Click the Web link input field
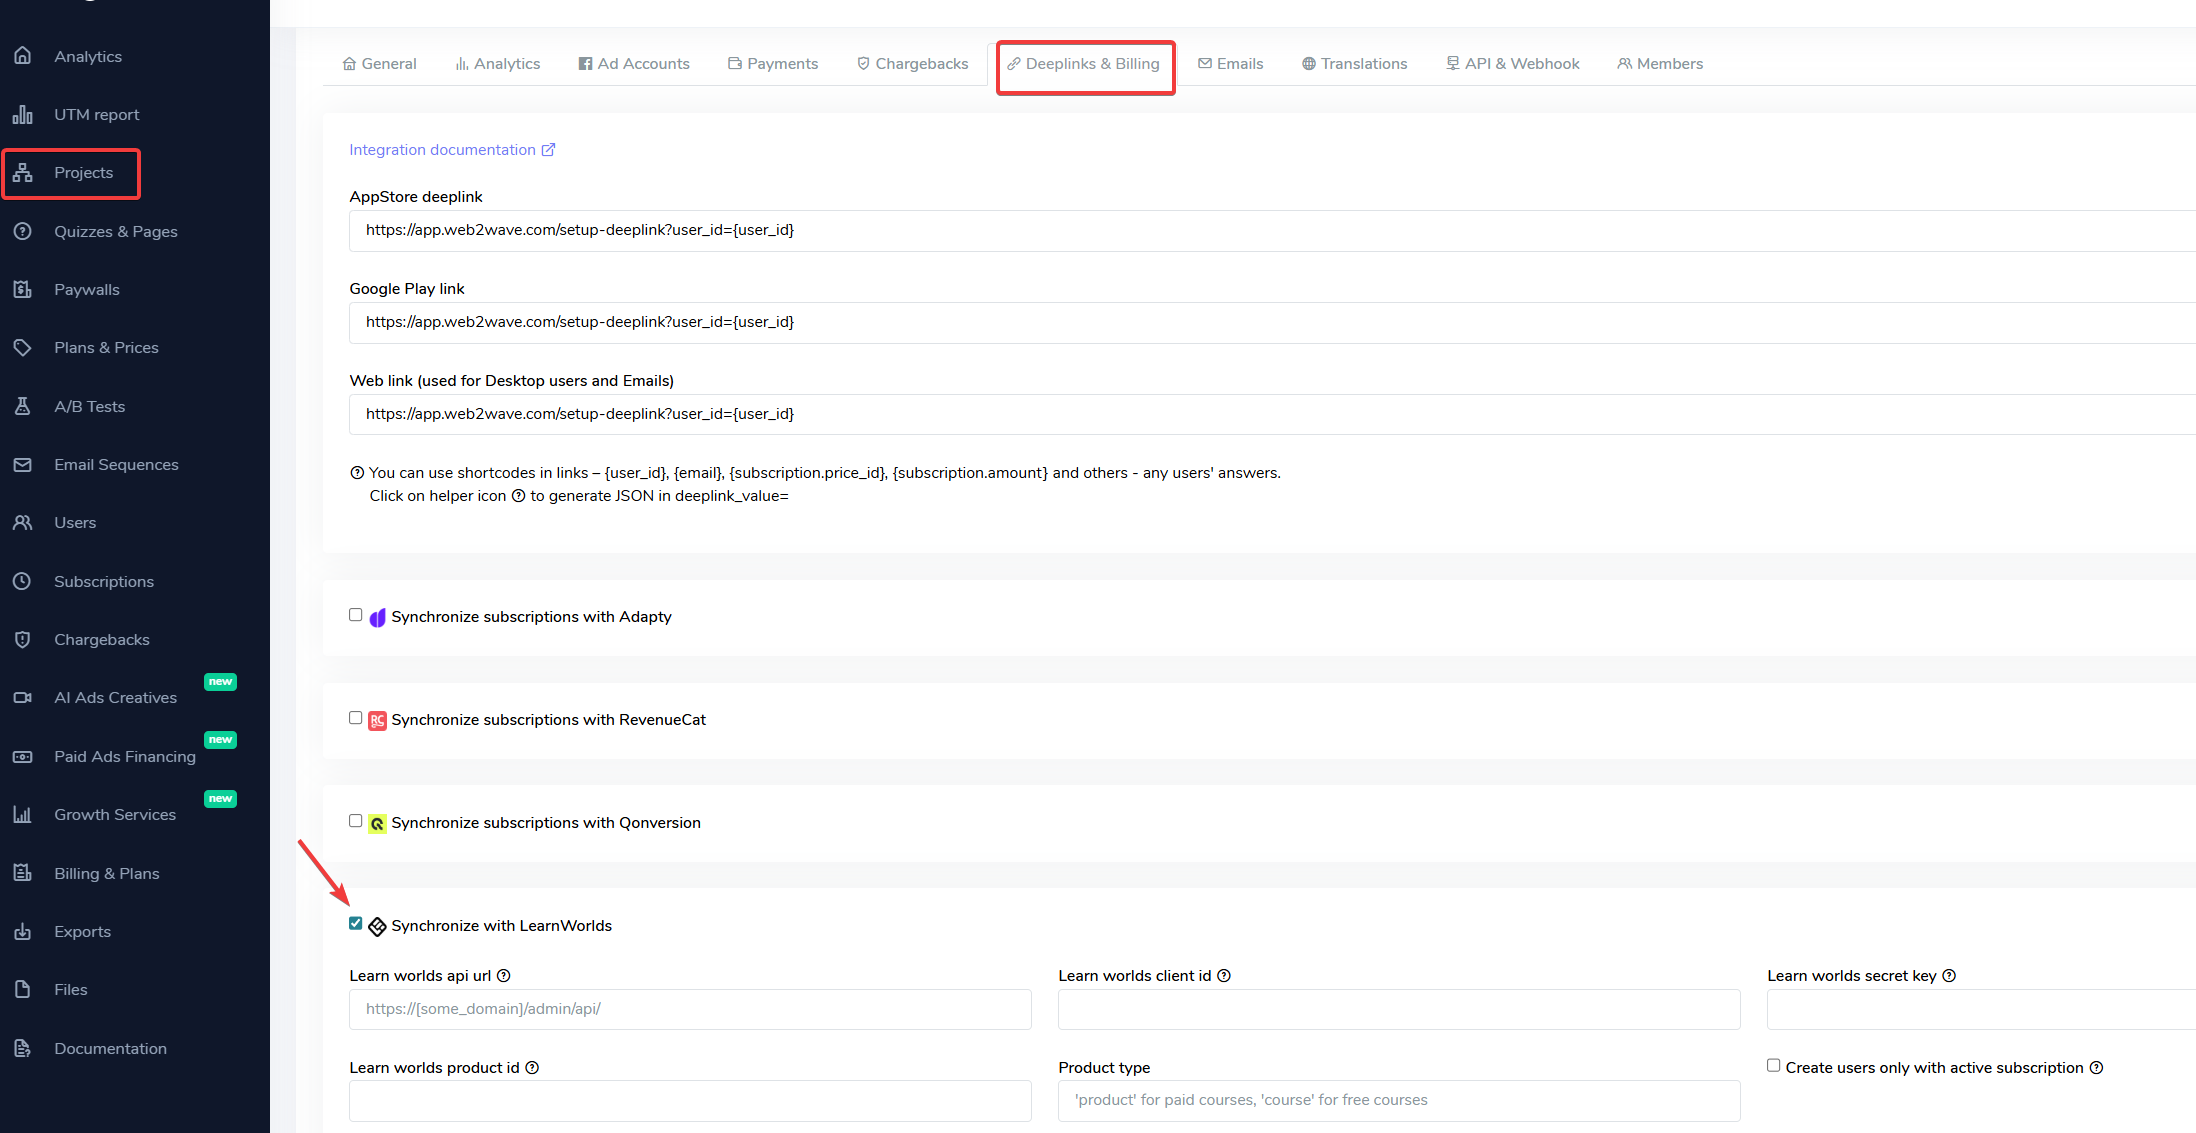The image size is (2196, 1133). pyautogui.click(x=1272, y=414)
